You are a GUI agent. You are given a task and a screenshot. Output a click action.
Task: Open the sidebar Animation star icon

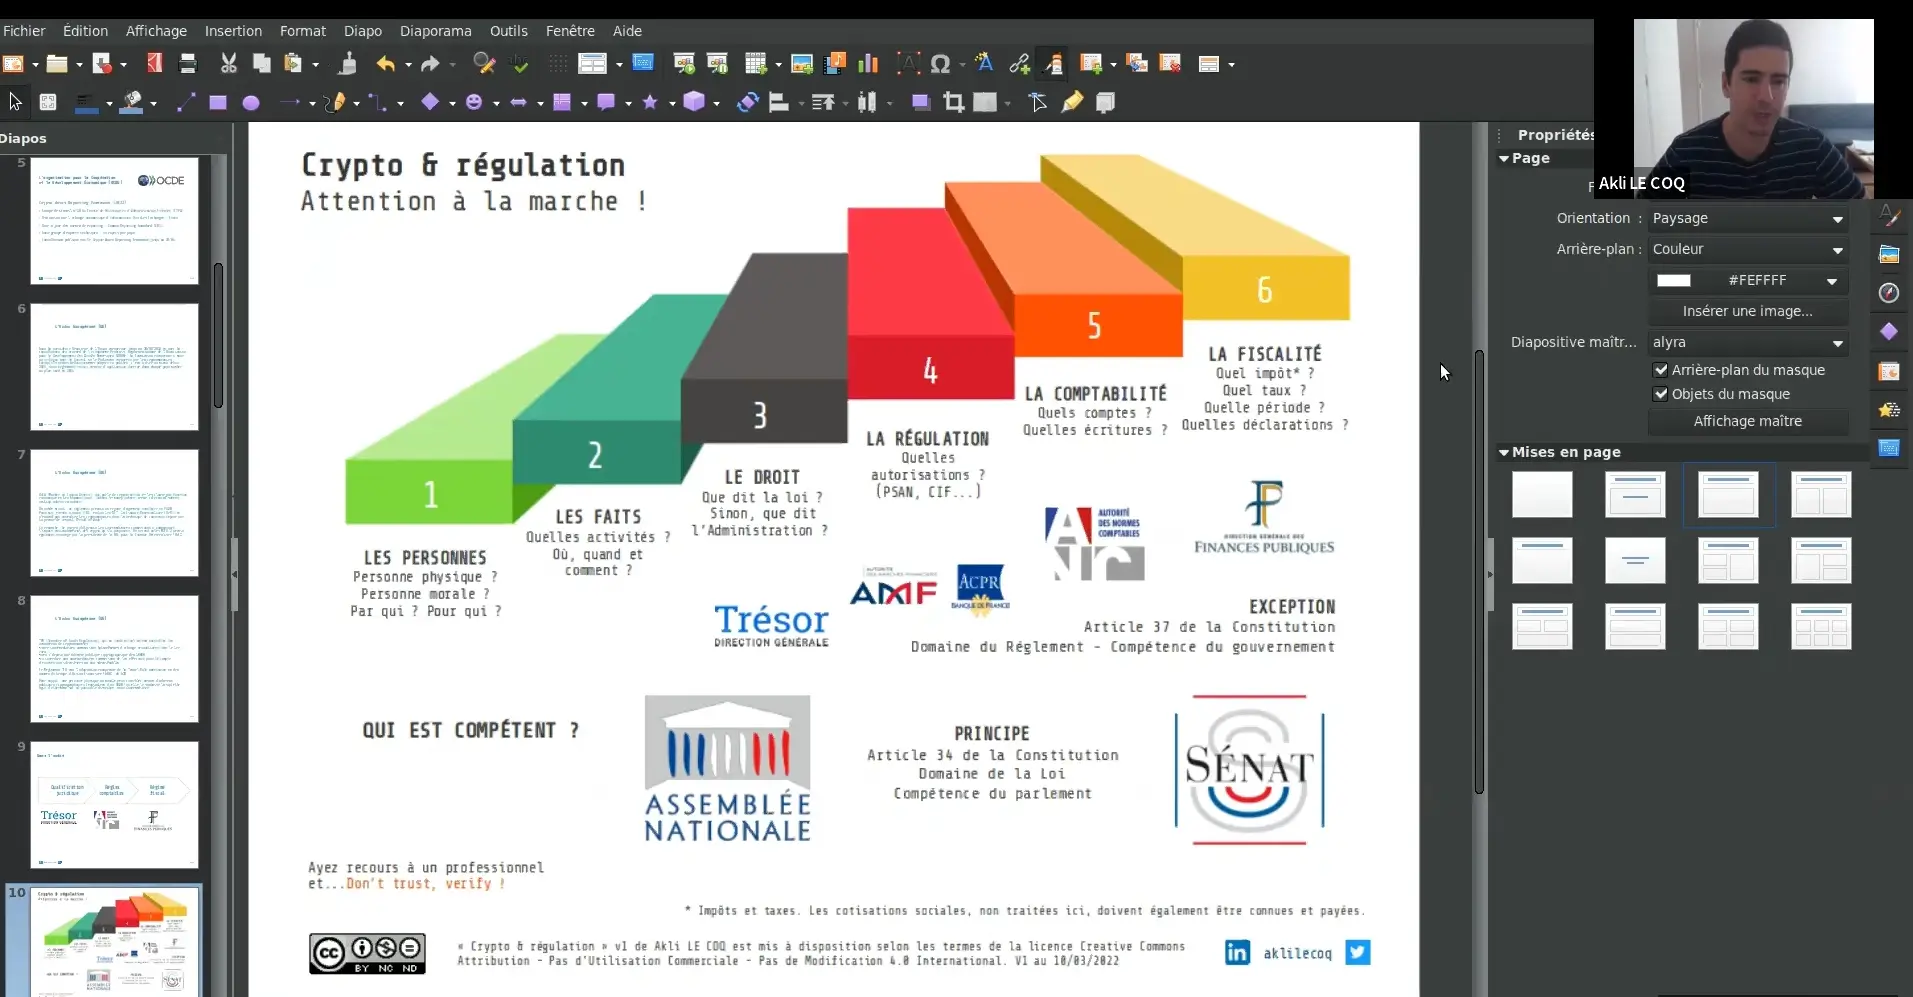(1889, 410)
